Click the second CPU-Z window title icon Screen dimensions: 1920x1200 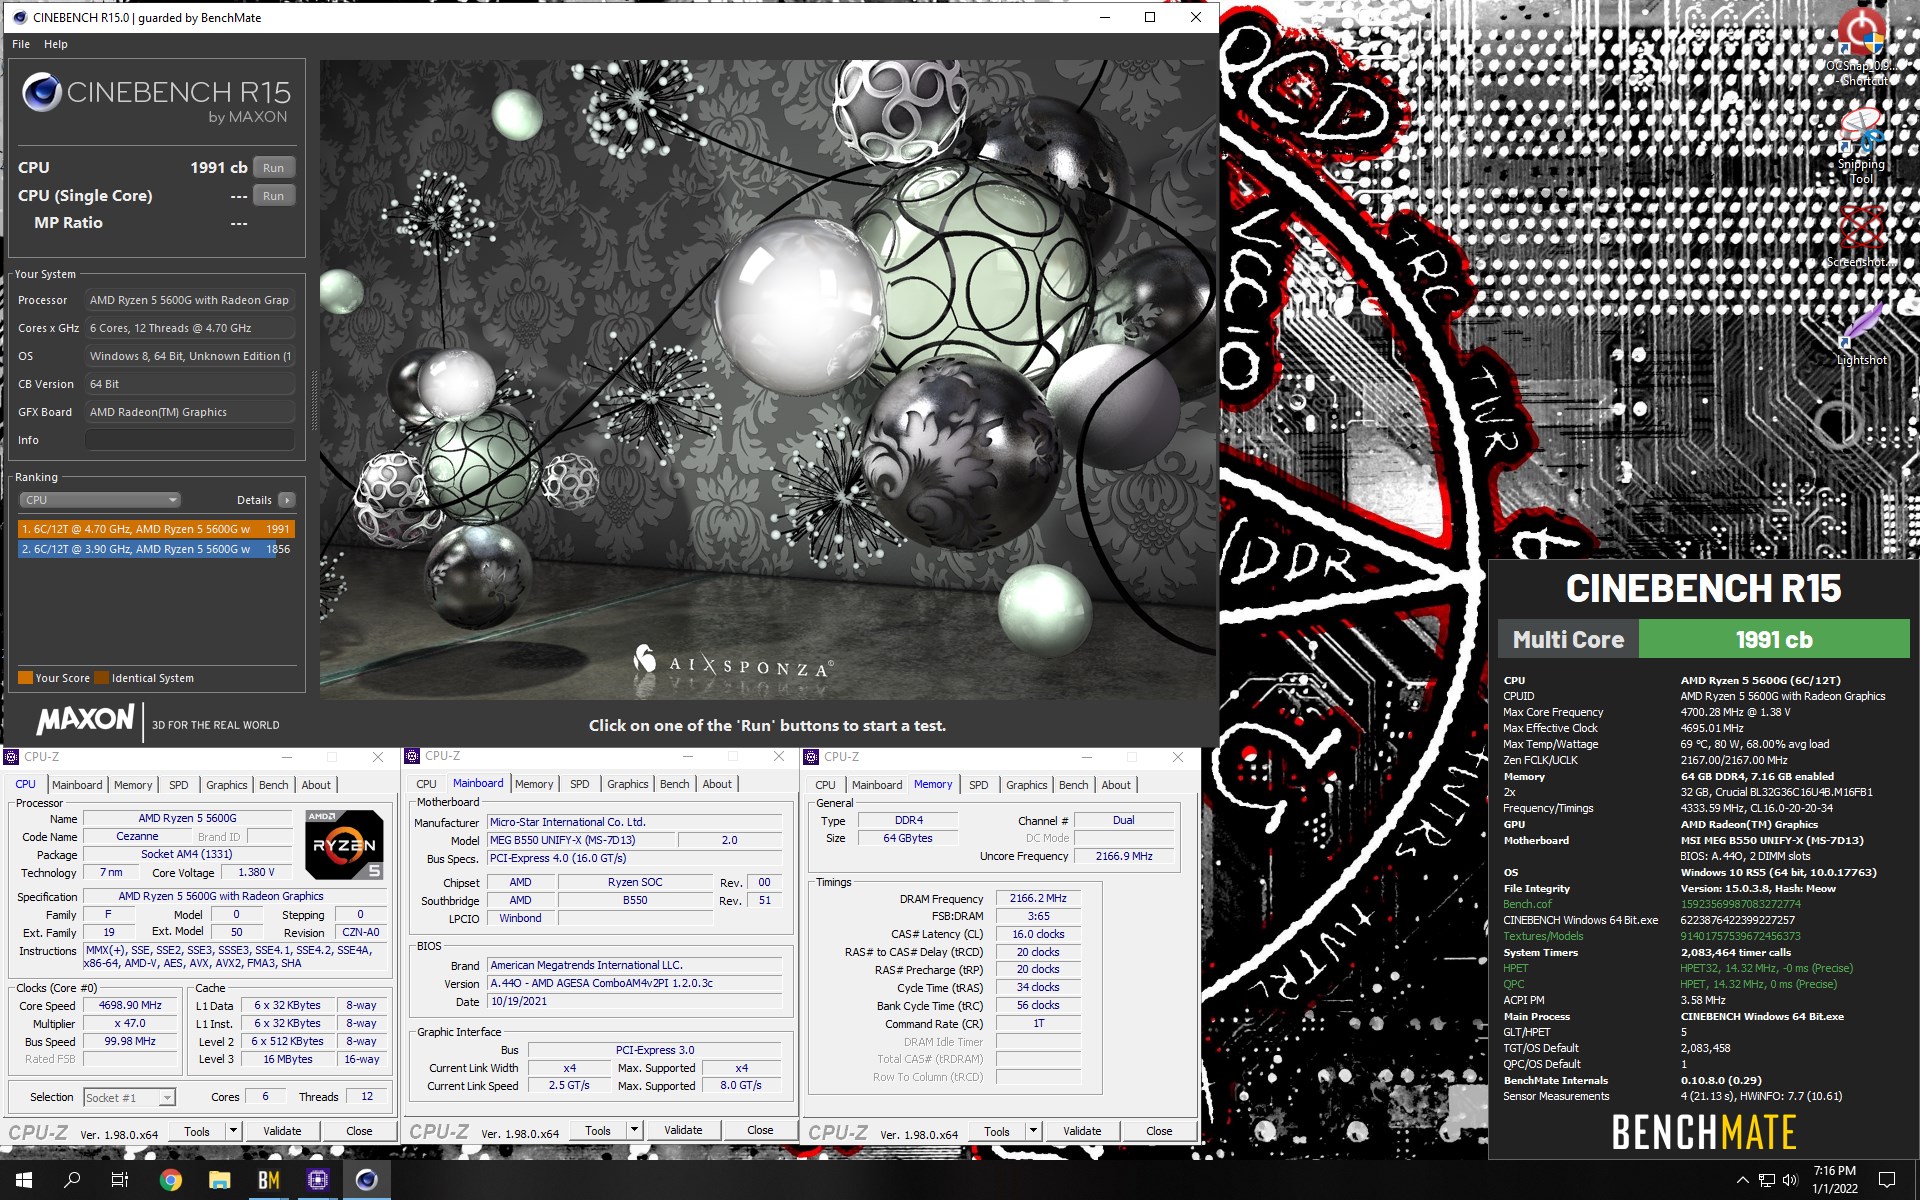pos(412,756)
